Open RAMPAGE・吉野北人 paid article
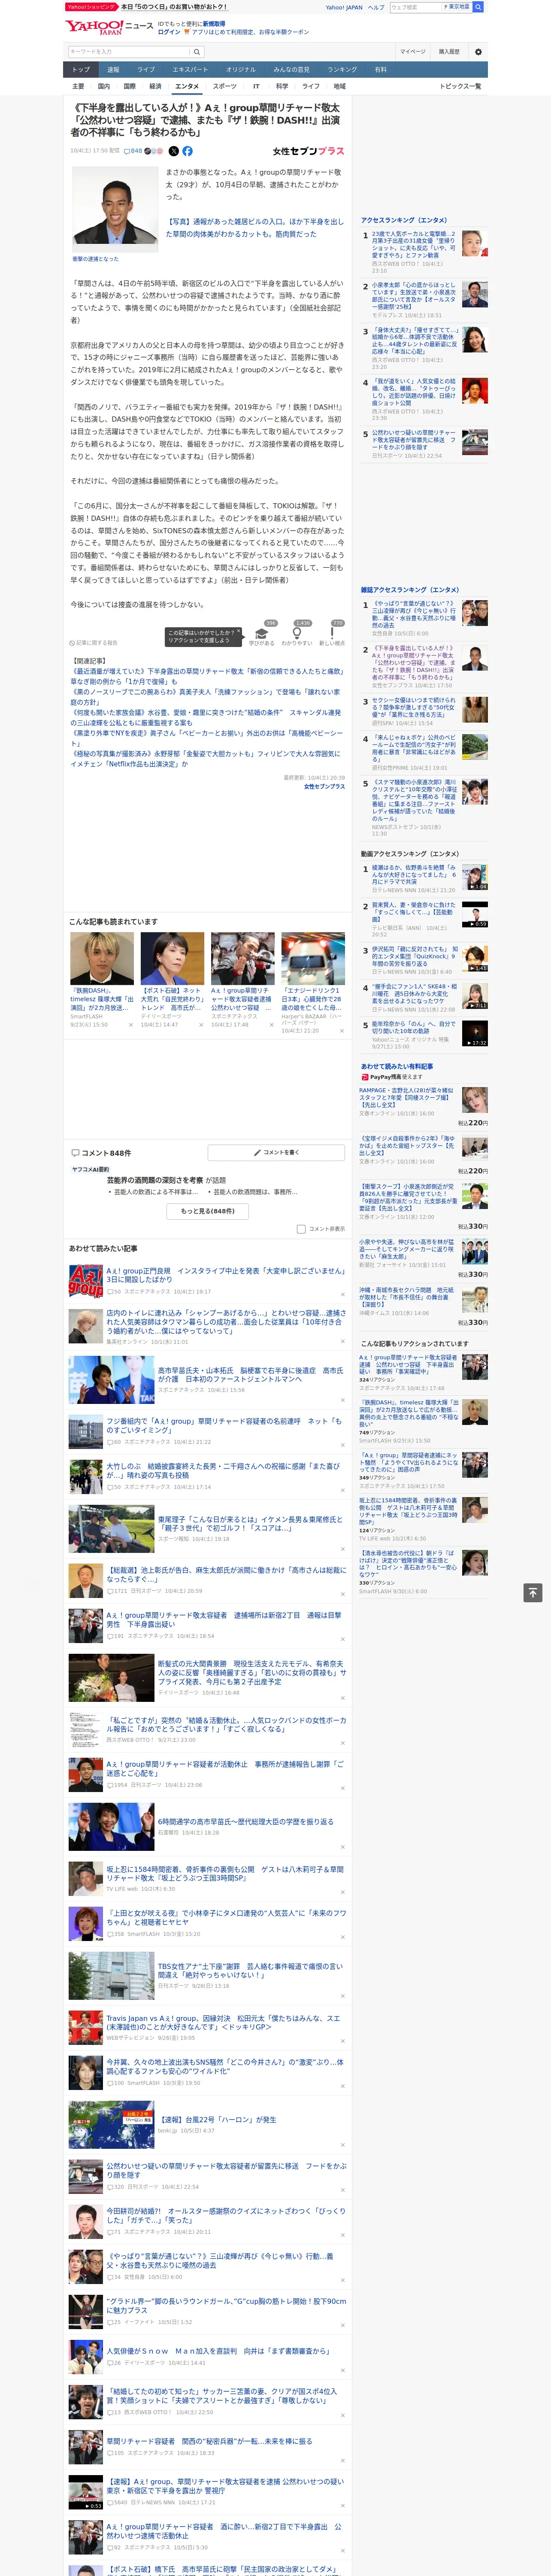This screenshot has width=551, height=2576. point(406,1097)
